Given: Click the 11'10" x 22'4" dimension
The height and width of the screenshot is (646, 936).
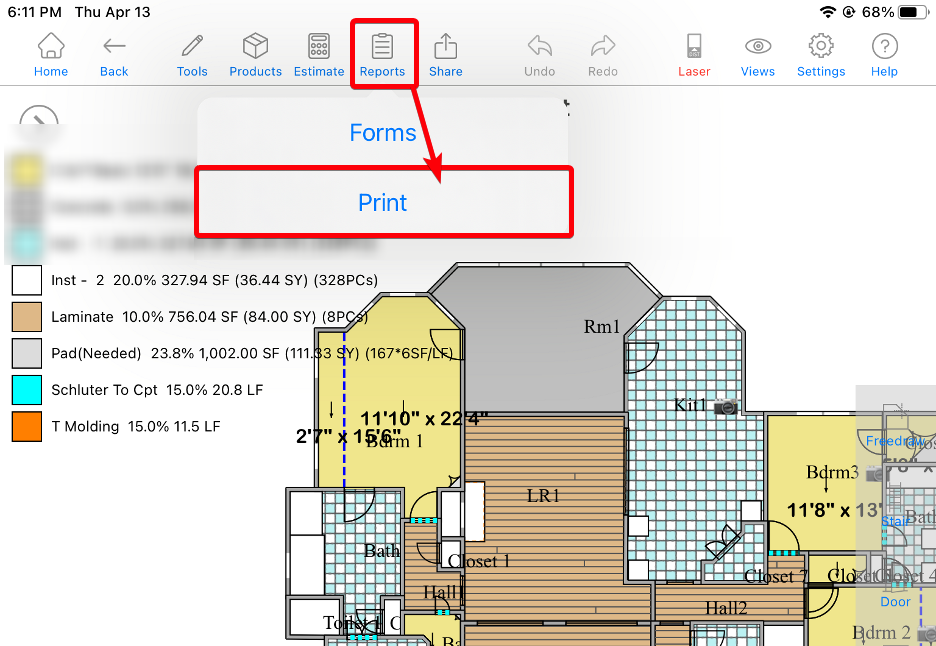Looking at the screenshot, I should tap(424, 419).
